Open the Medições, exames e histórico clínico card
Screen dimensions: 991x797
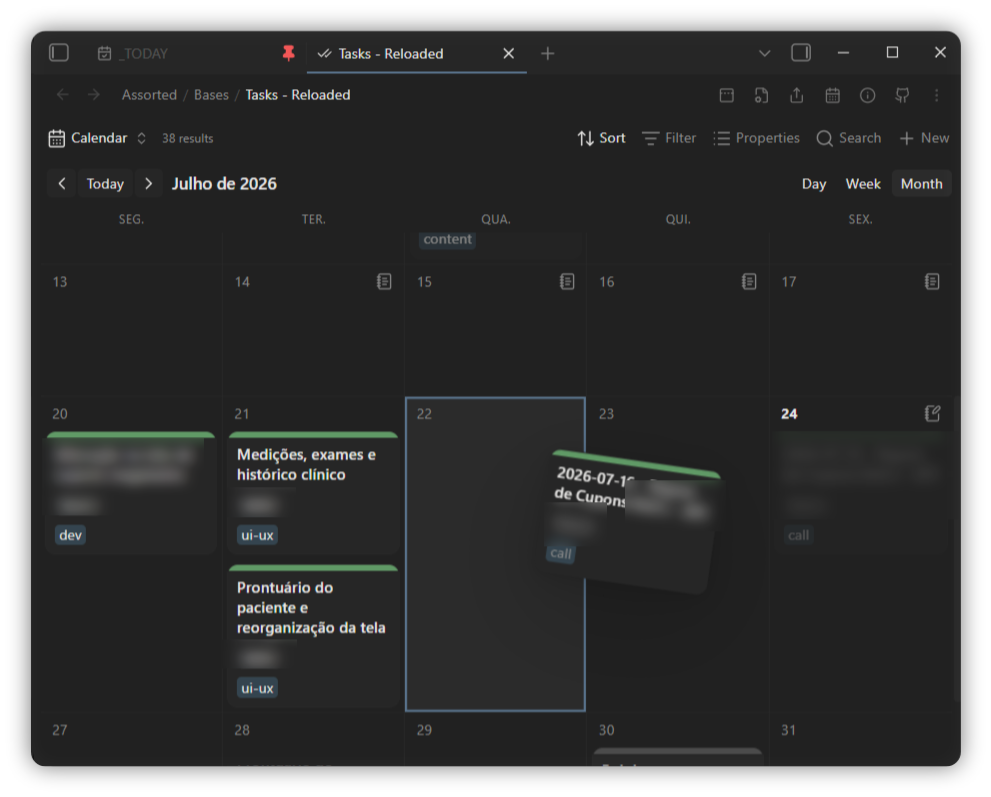point(313,493)
